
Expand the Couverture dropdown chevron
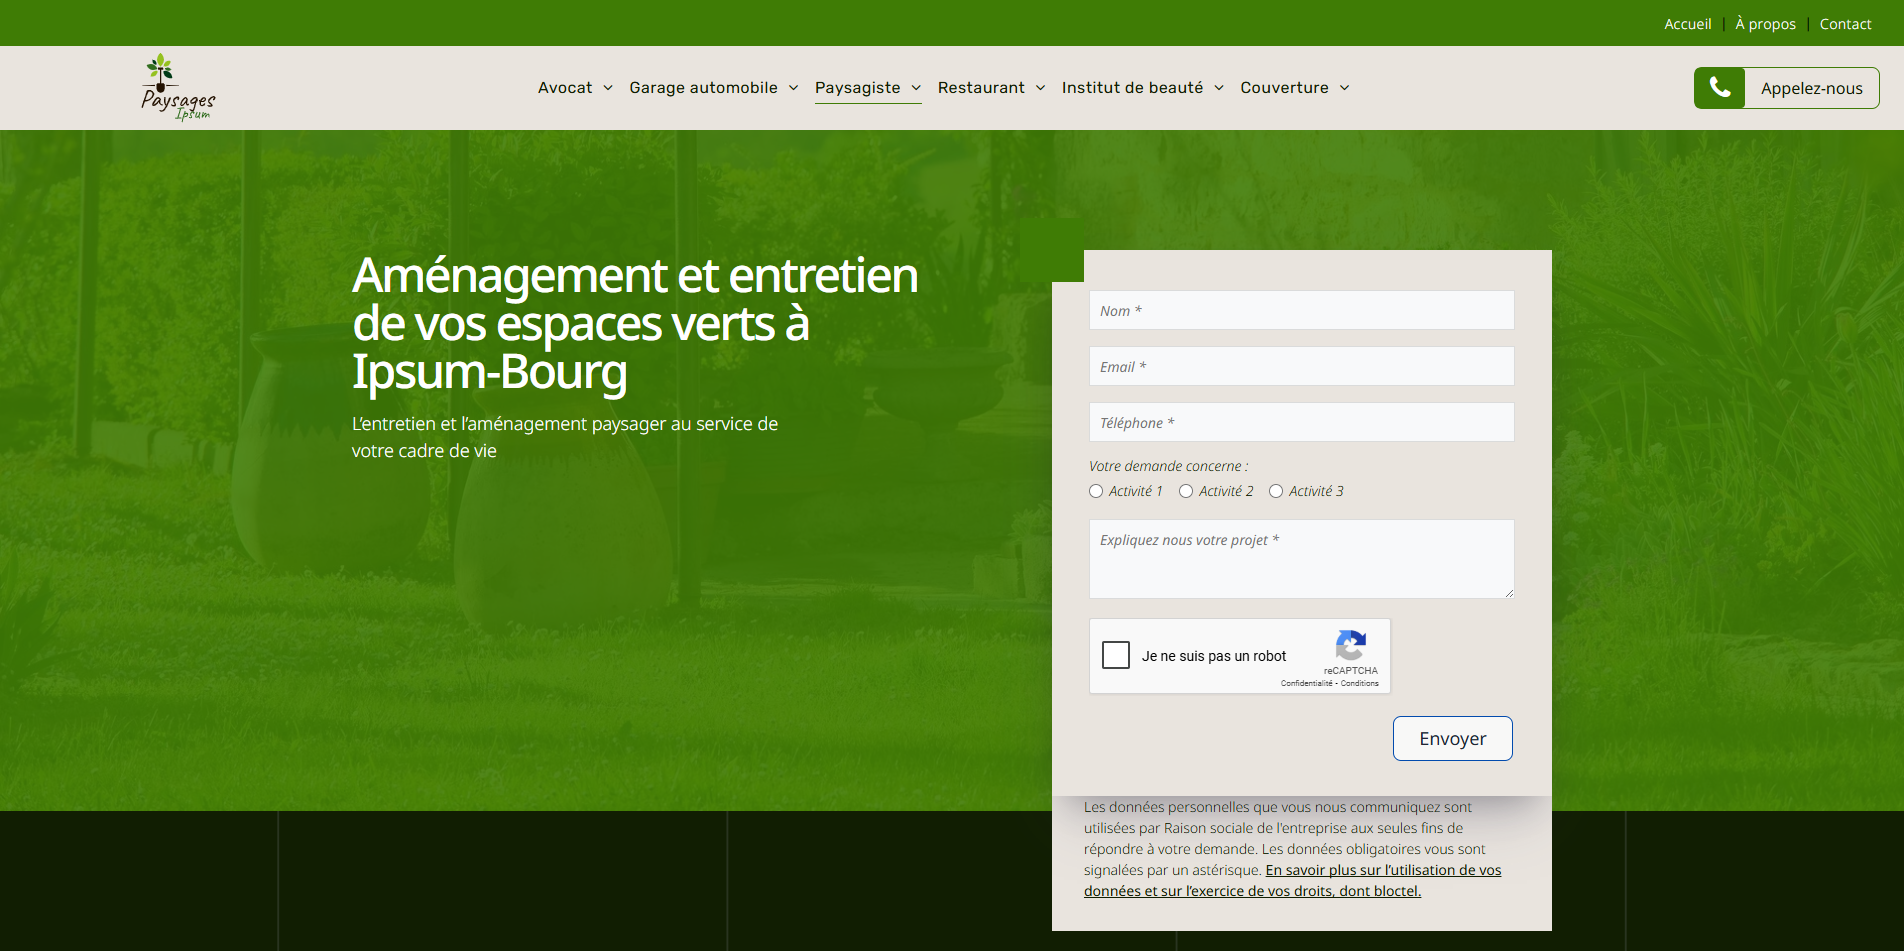(x=1345, y=88)
